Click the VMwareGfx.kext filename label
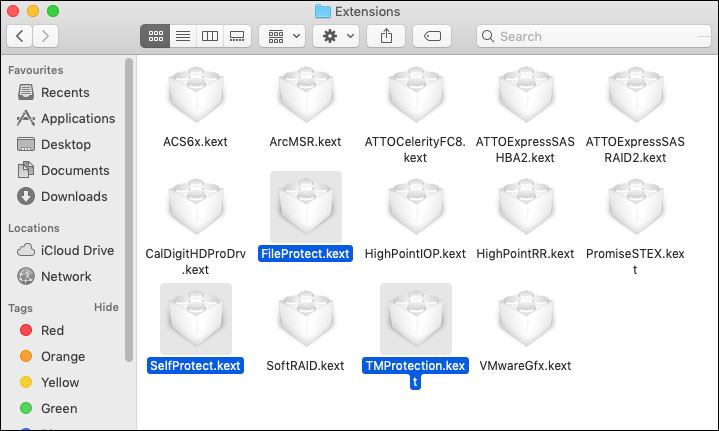 (x=525, y=365)
